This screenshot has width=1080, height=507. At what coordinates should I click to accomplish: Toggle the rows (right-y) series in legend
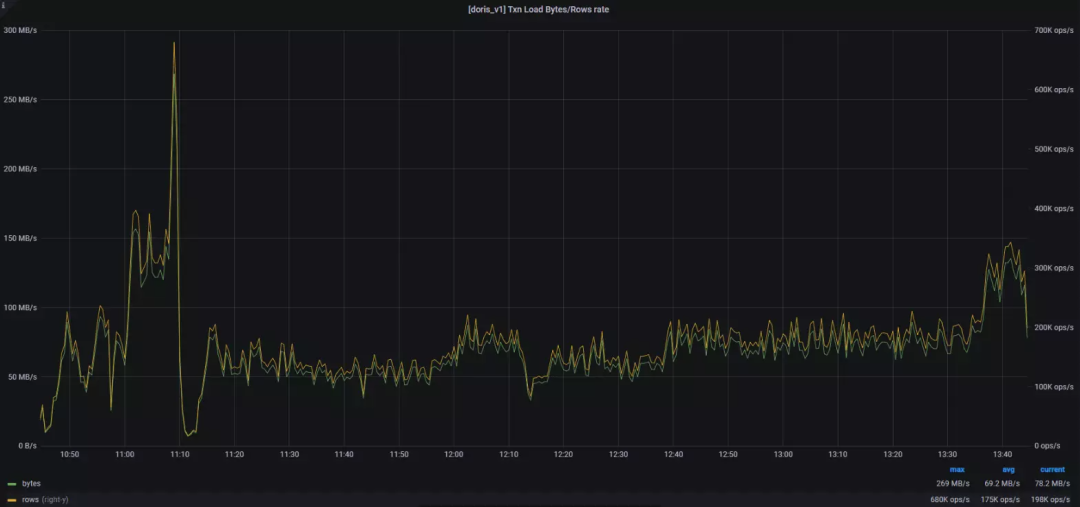45,499
